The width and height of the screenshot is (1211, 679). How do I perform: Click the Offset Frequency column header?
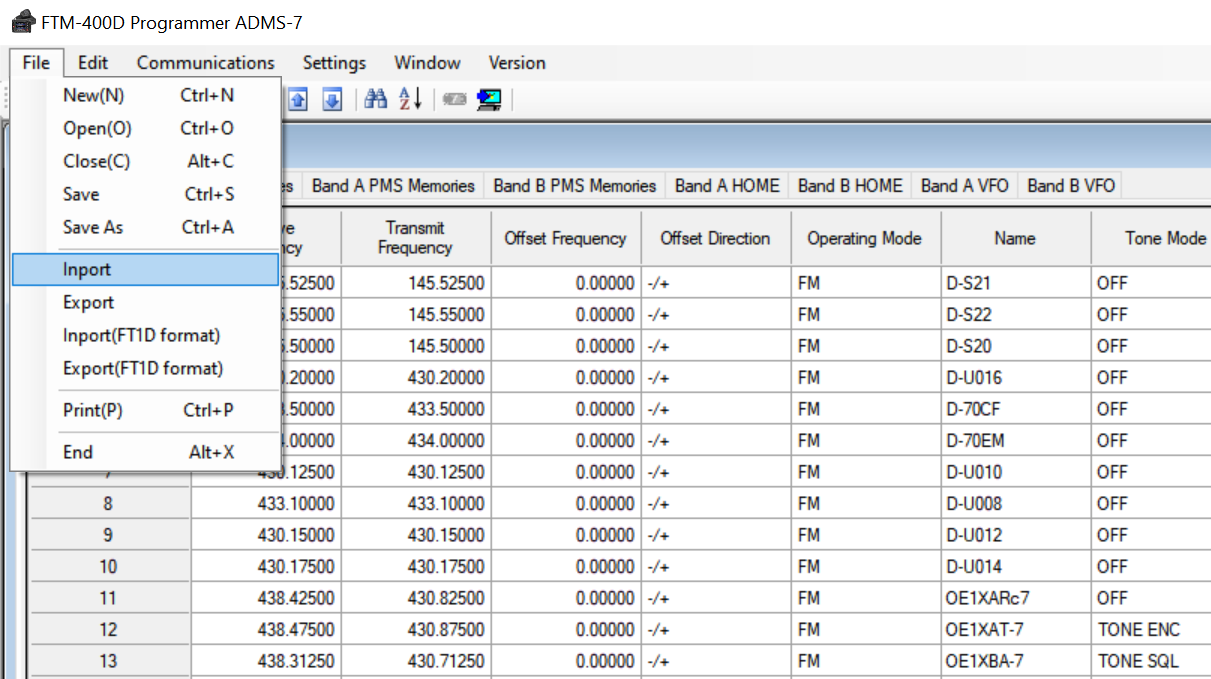566,238
